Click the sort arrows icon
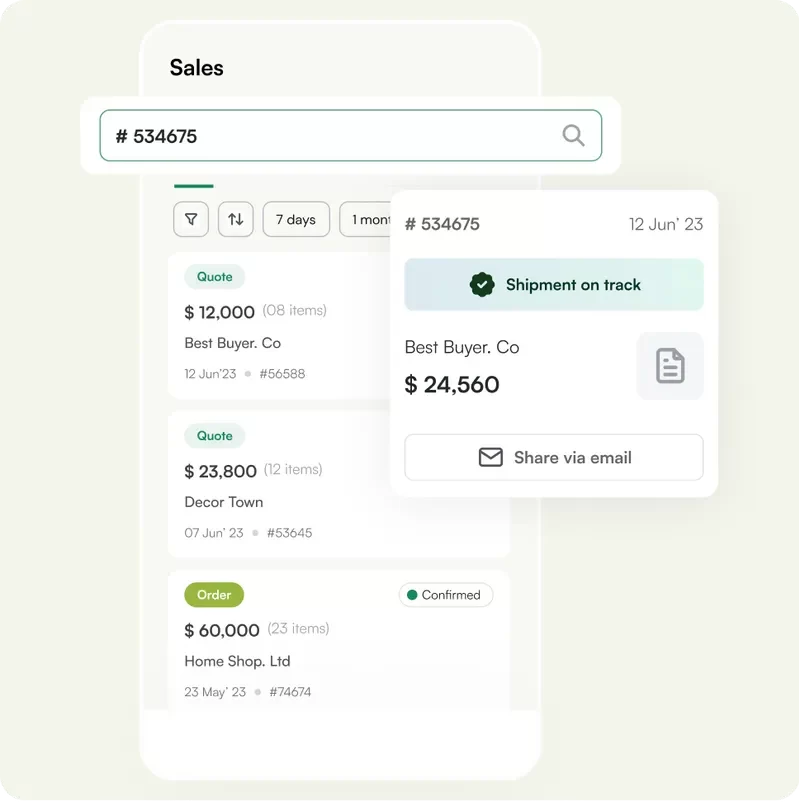This screenshot has height=802, width=799. 235,219
